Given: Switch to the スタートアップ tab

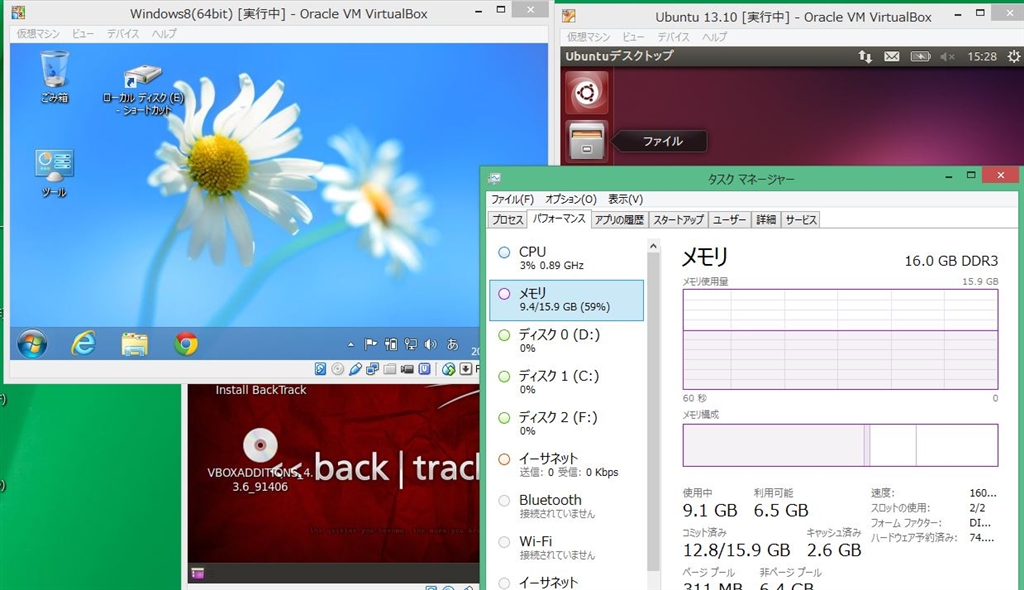Looking at the screenshot, I should coord(678,220).
